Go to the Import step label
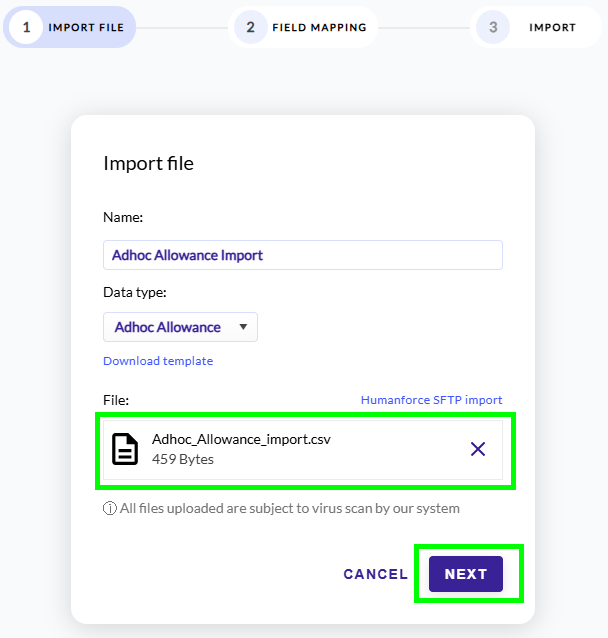 click(552, 27)
